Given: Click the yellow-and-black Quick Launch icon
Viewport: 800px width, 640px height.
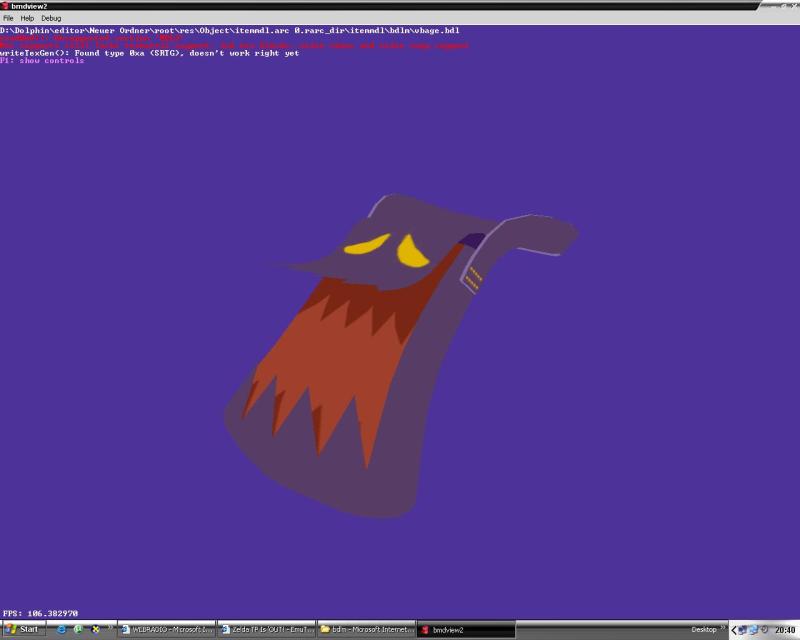Looking at the screenshot, I should pyautogui.click(x=95, y=630).
